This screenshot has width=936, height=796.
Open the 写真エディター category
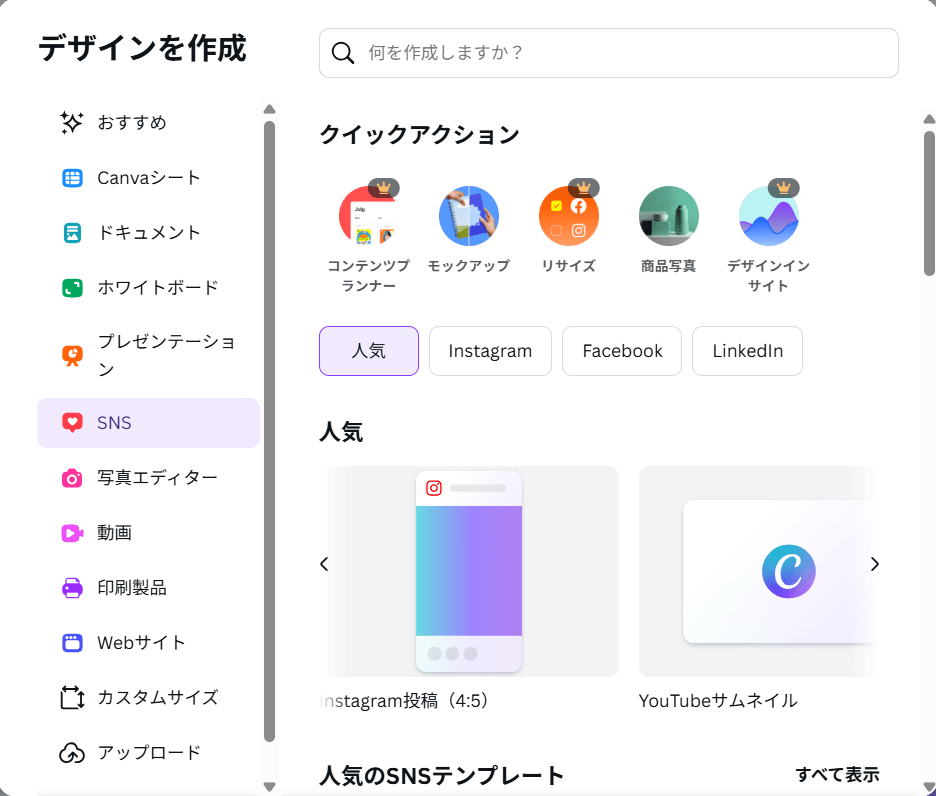148,478
